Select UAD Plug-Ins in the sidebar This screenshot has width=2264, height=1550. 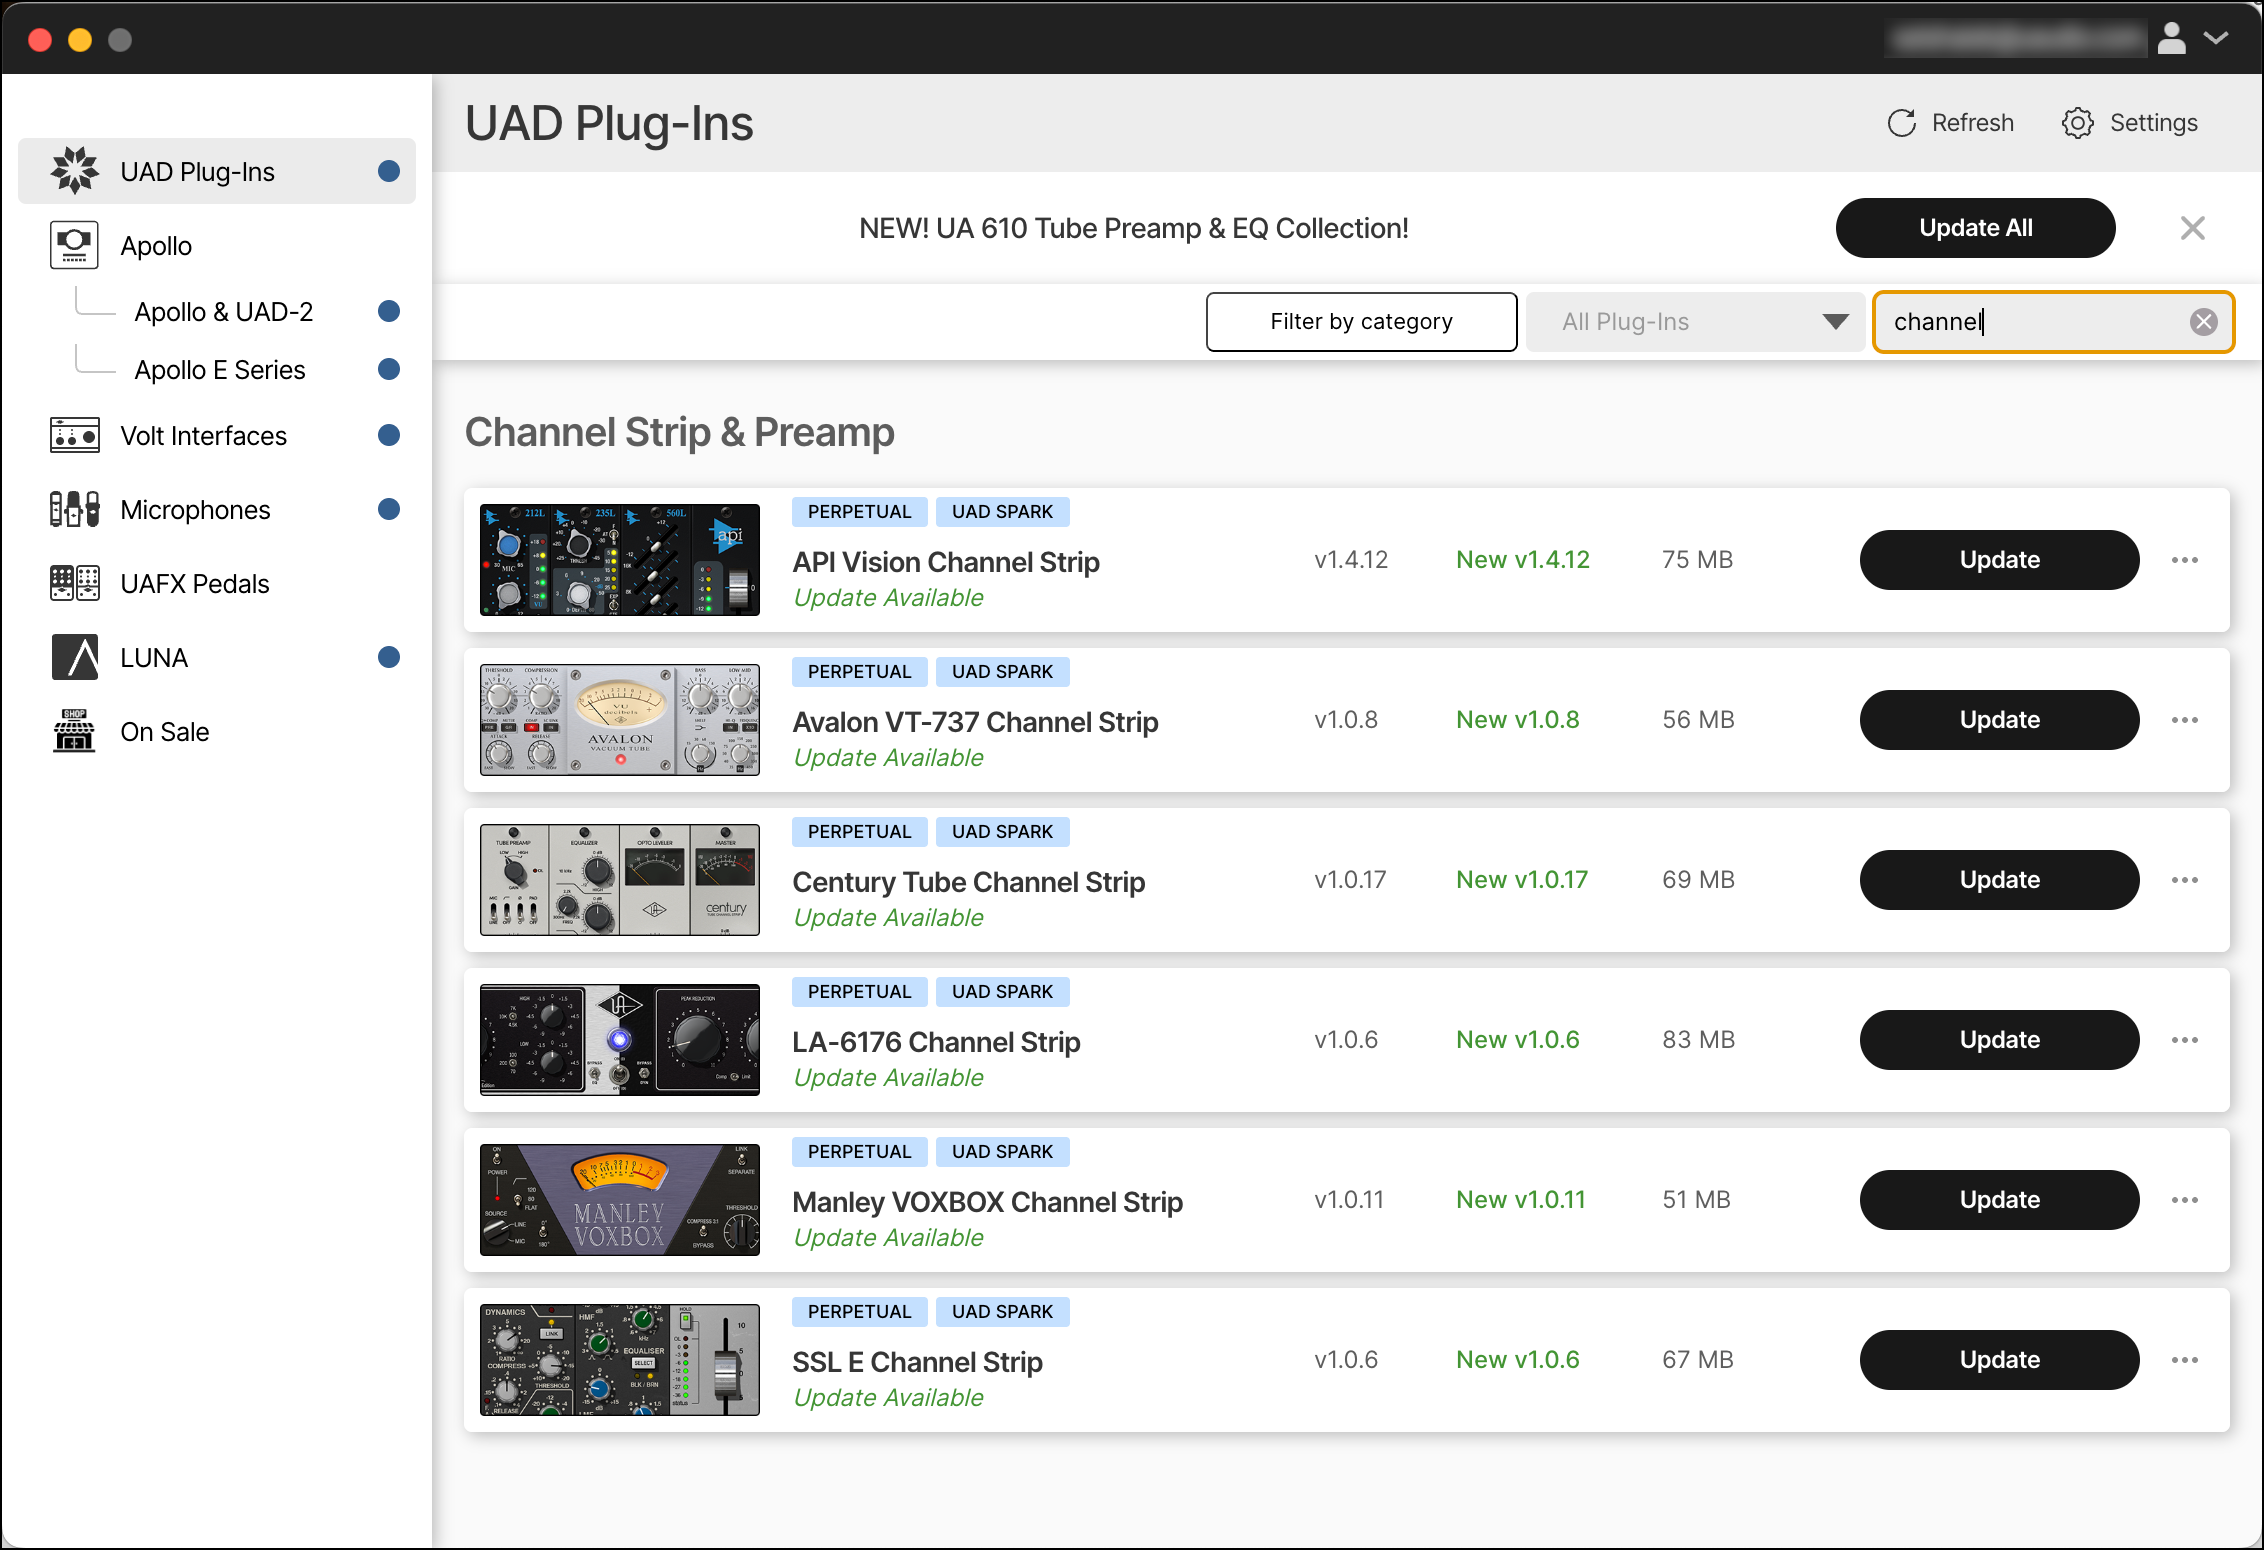[x=197, y=170]
